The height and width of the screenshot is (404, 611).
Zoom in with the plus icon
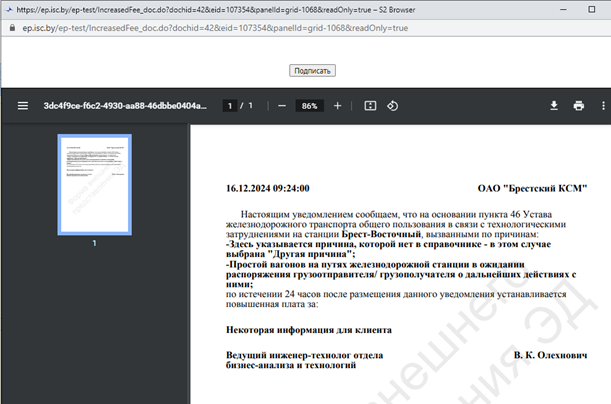337,106
